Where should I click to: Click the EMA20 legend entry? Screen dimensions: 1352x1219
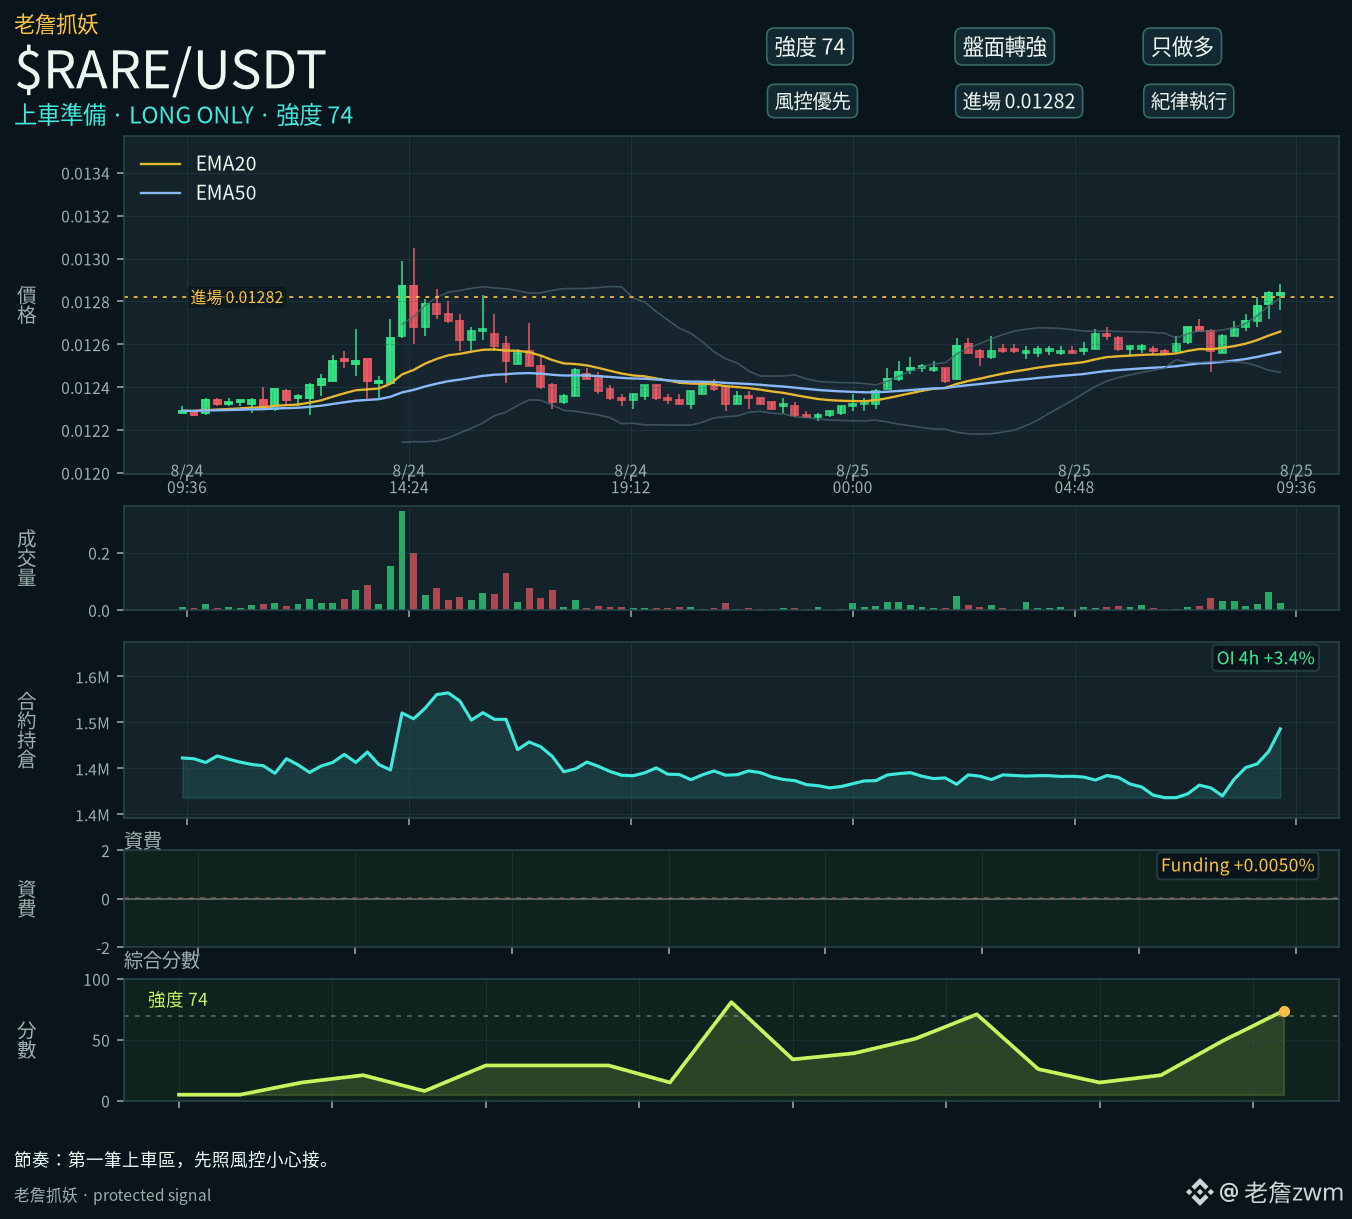click(x=199, y=164)
